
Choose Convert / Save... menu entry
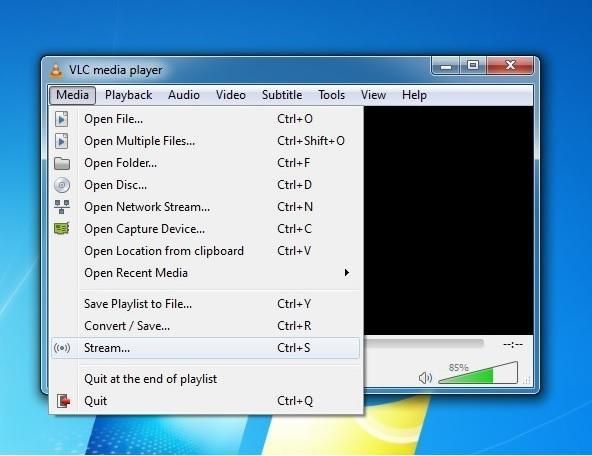[206, 326]
